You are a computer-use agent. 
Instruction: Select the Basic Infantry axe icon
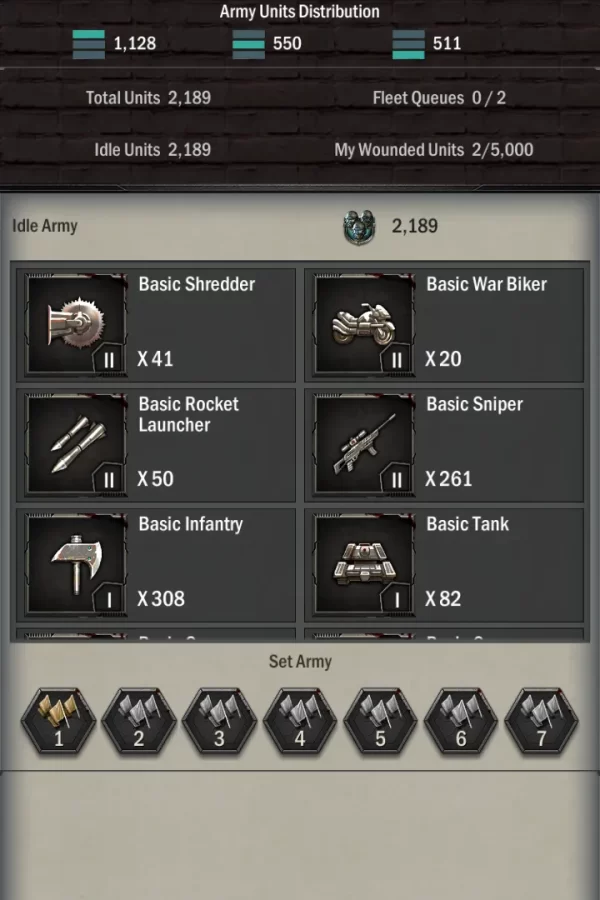coord(76,564)
